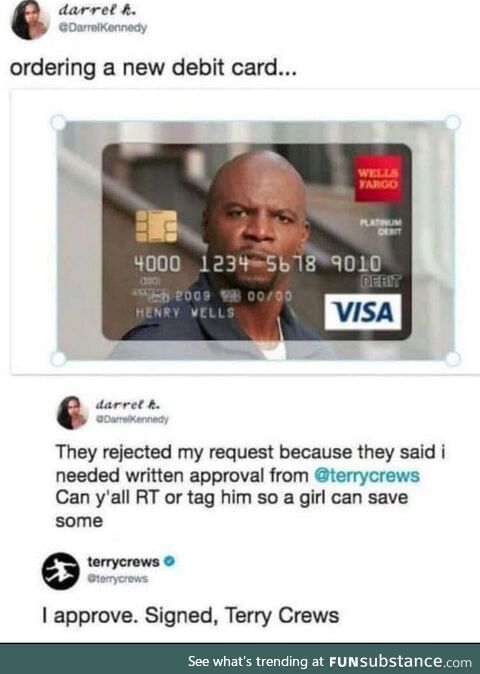Click the VISA logo on the card
This screenshot has height=674, width=480.
coord(363,312)
